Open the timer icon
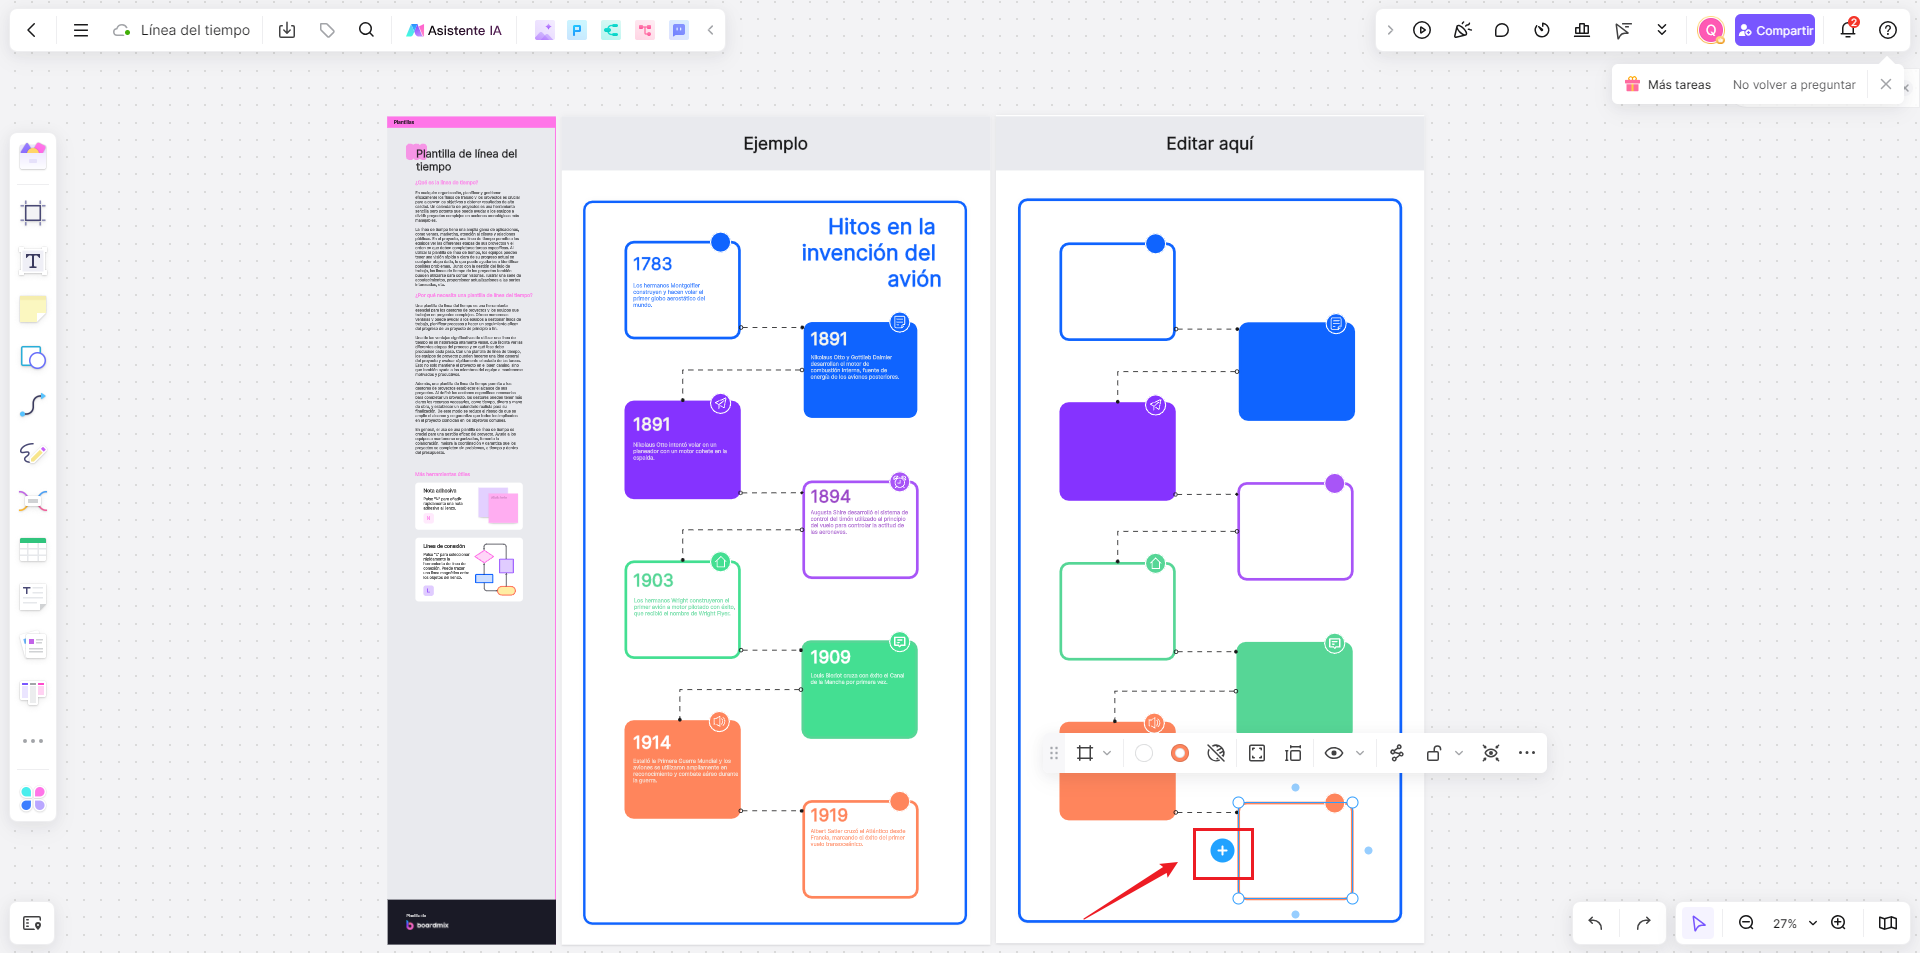Viewport: 1920px width, 953px height. point(1542,30)
